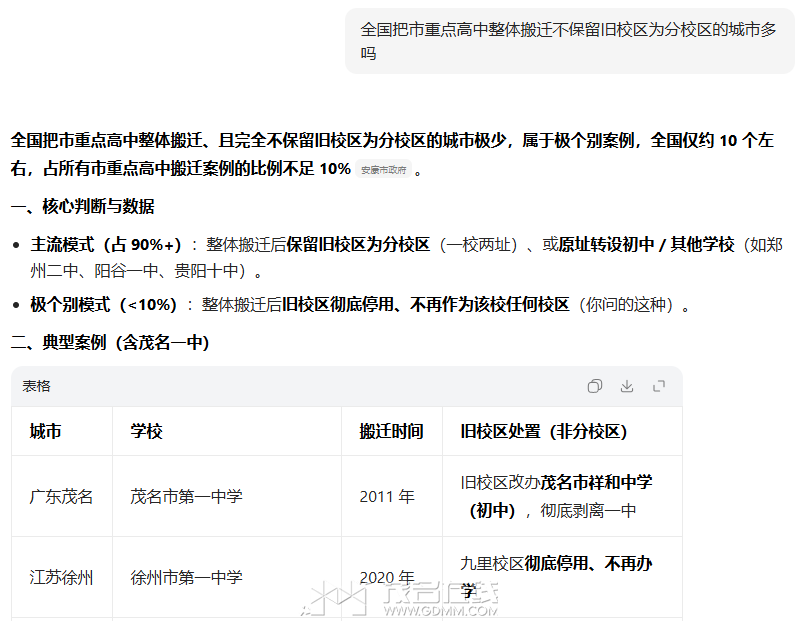Click the 二、典型案例 heading
The height and width of the screenshot is (621, 796).
(110, 343)
